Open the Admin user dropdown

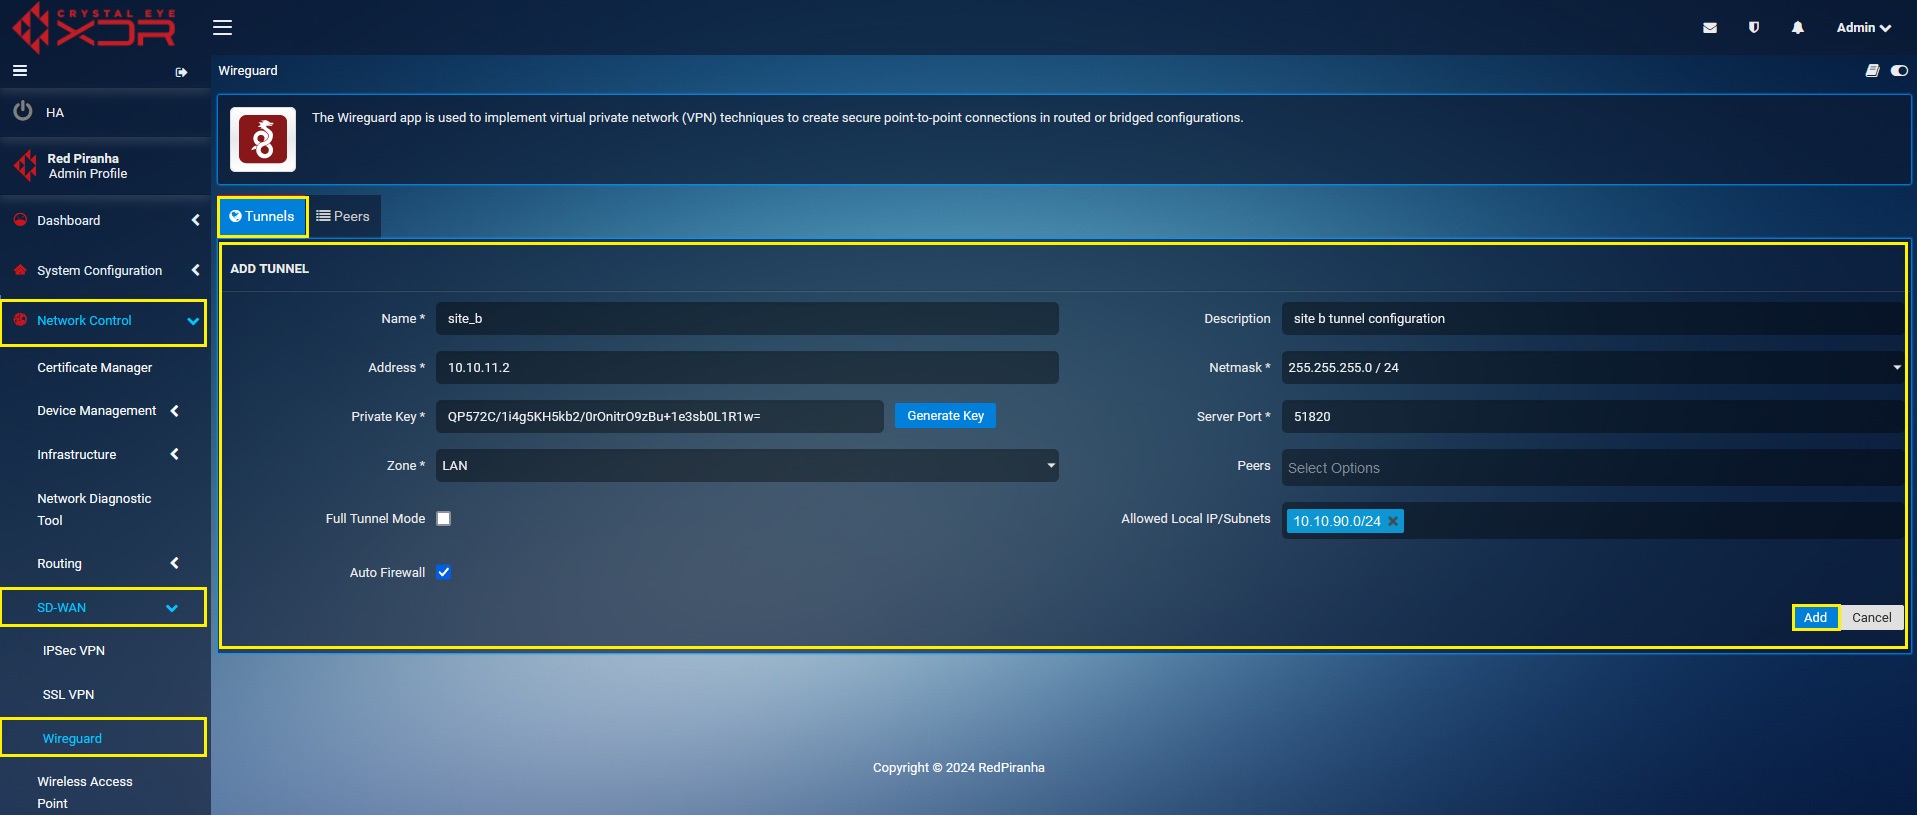point(1864,28)
